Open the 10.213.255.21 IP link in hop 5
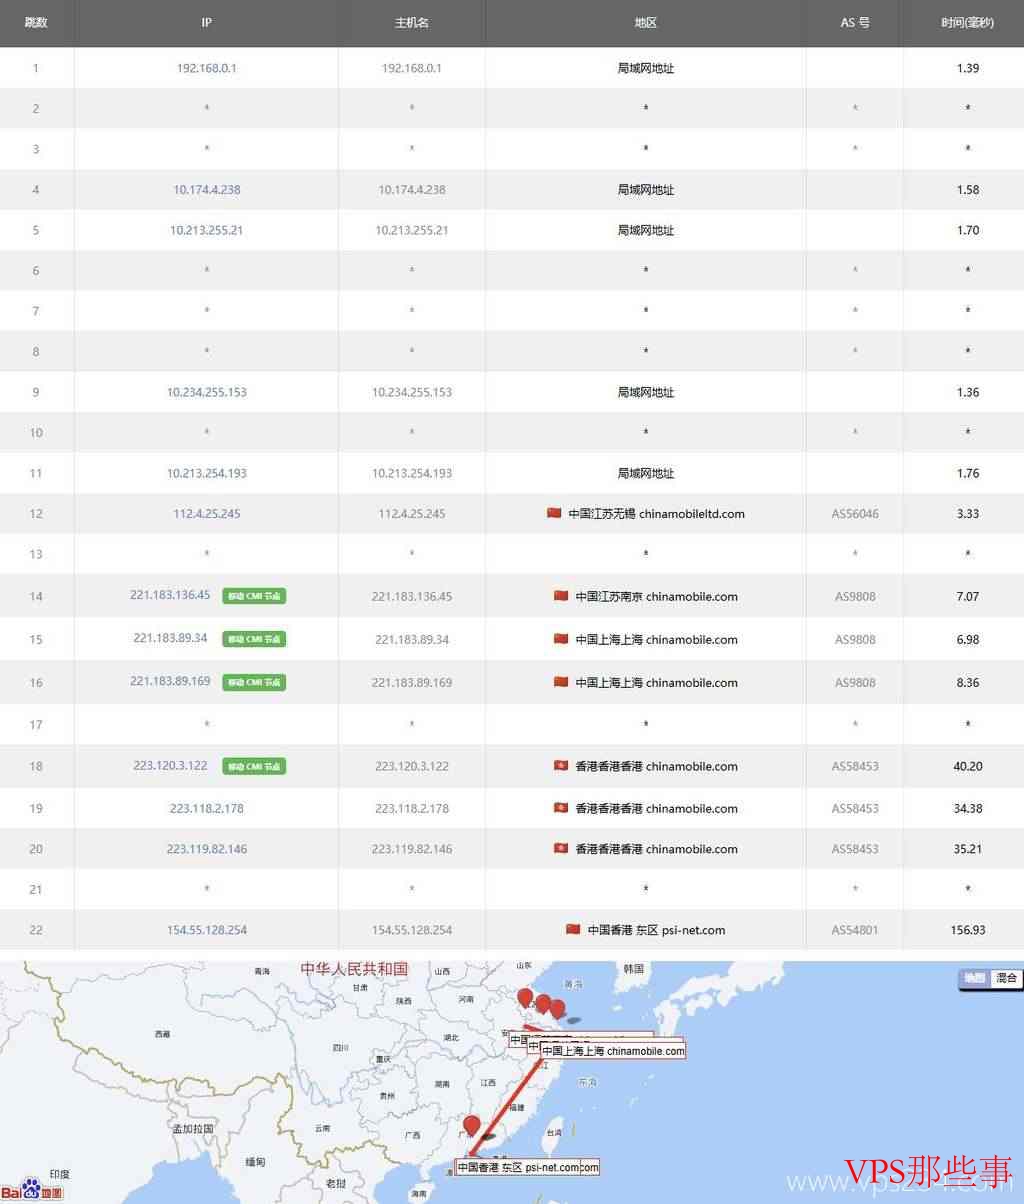Viewport: 1024px width, 1204px height. pyautogui.click(x=206, y=229)
